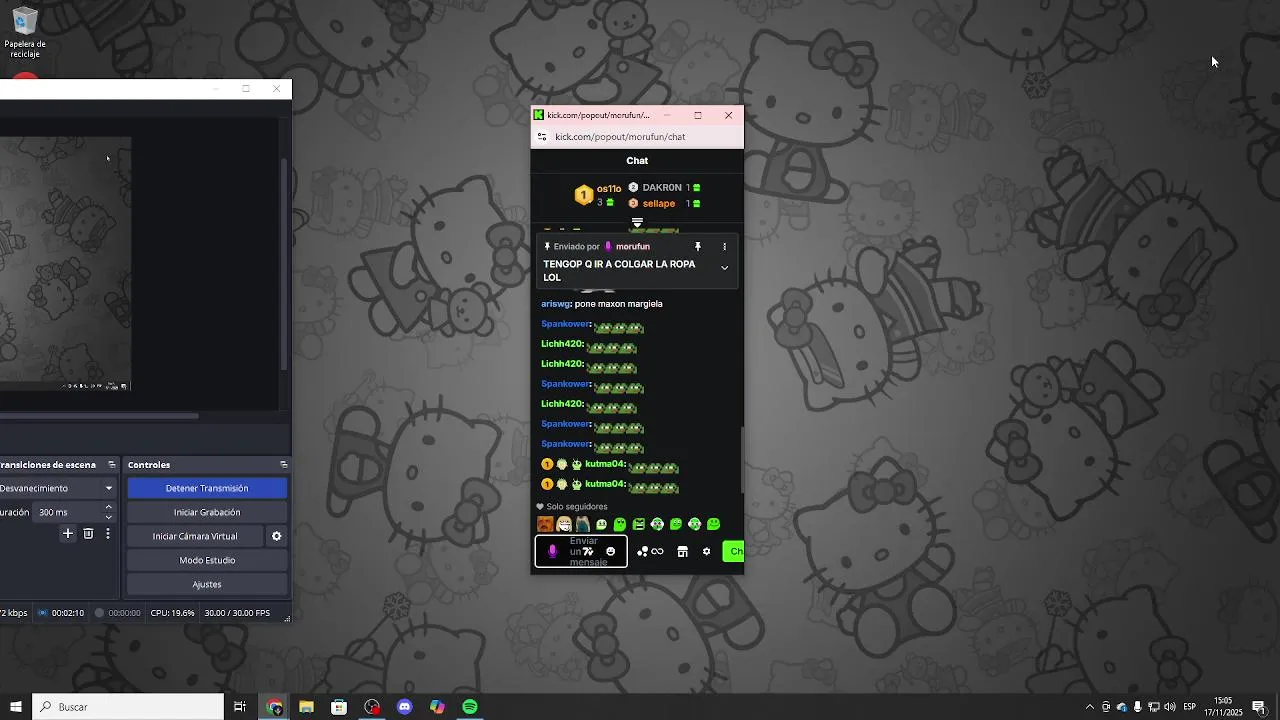Open site info icon in Kick address bar
The width and height of the screenshot is (1280, 720).
click(542, 137)
